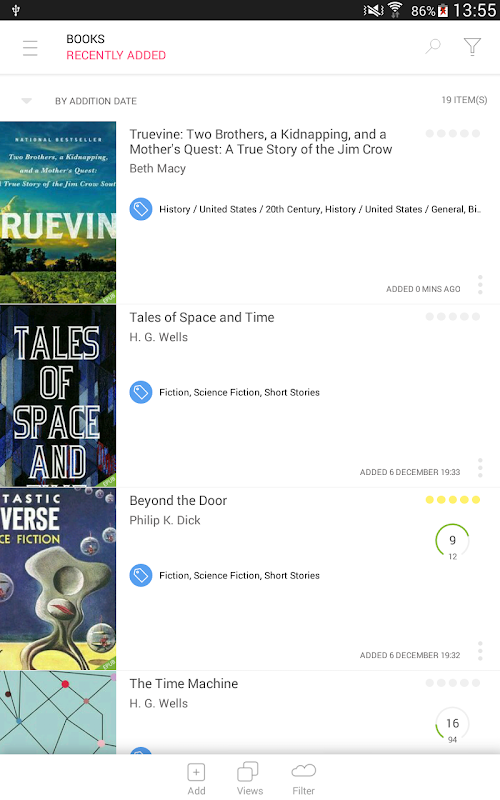
Task: Open the hamburger navigation menu
Action: tap(30, 48)
